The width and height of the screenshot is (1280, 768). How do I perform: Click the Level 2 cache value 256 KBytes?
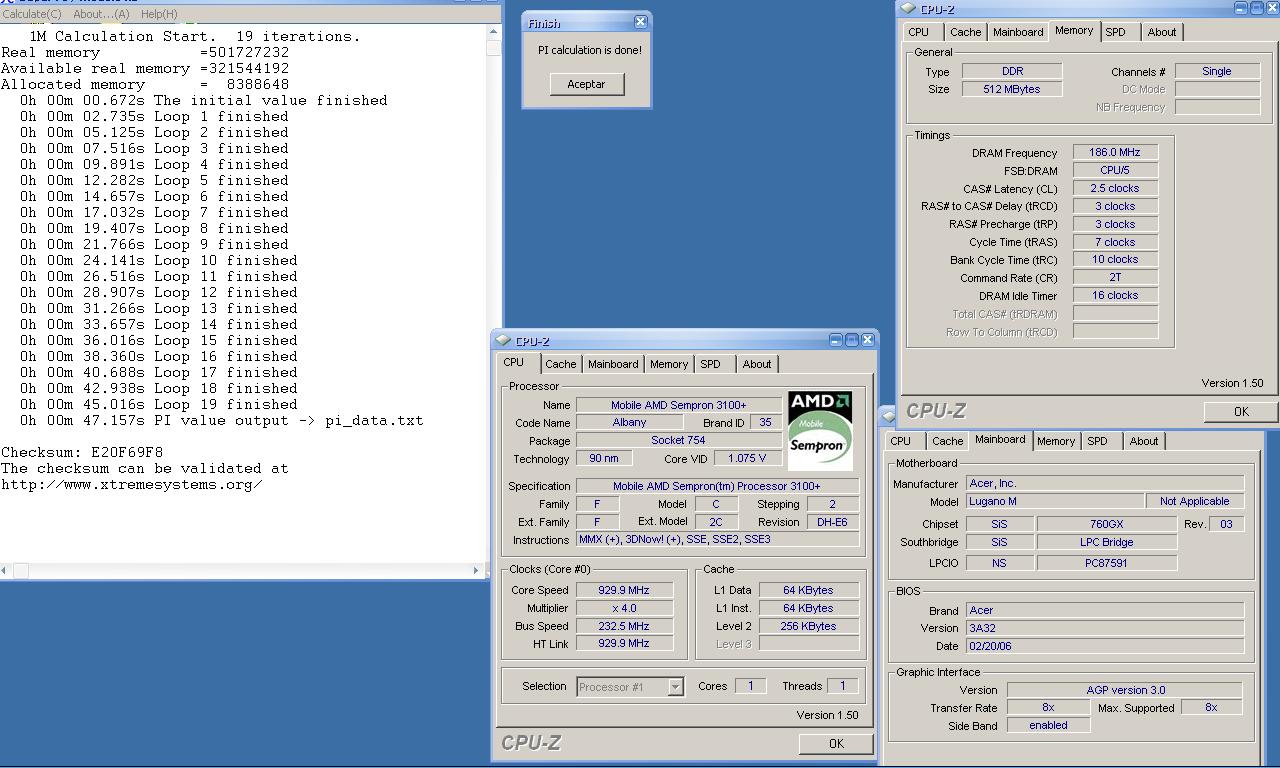tap(809, 626)
